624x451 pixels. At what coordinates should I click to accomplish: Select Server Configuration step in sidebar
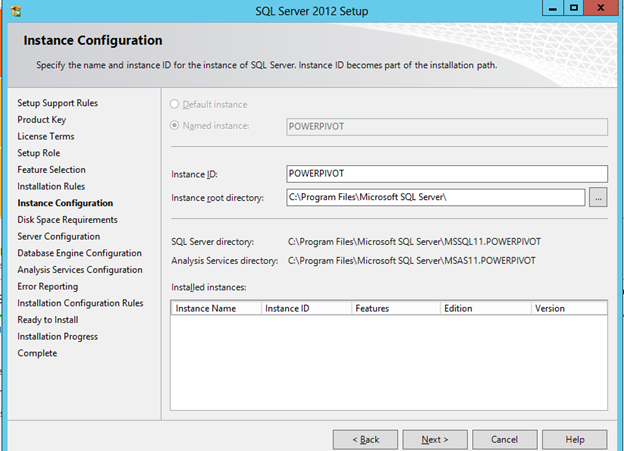58,237
